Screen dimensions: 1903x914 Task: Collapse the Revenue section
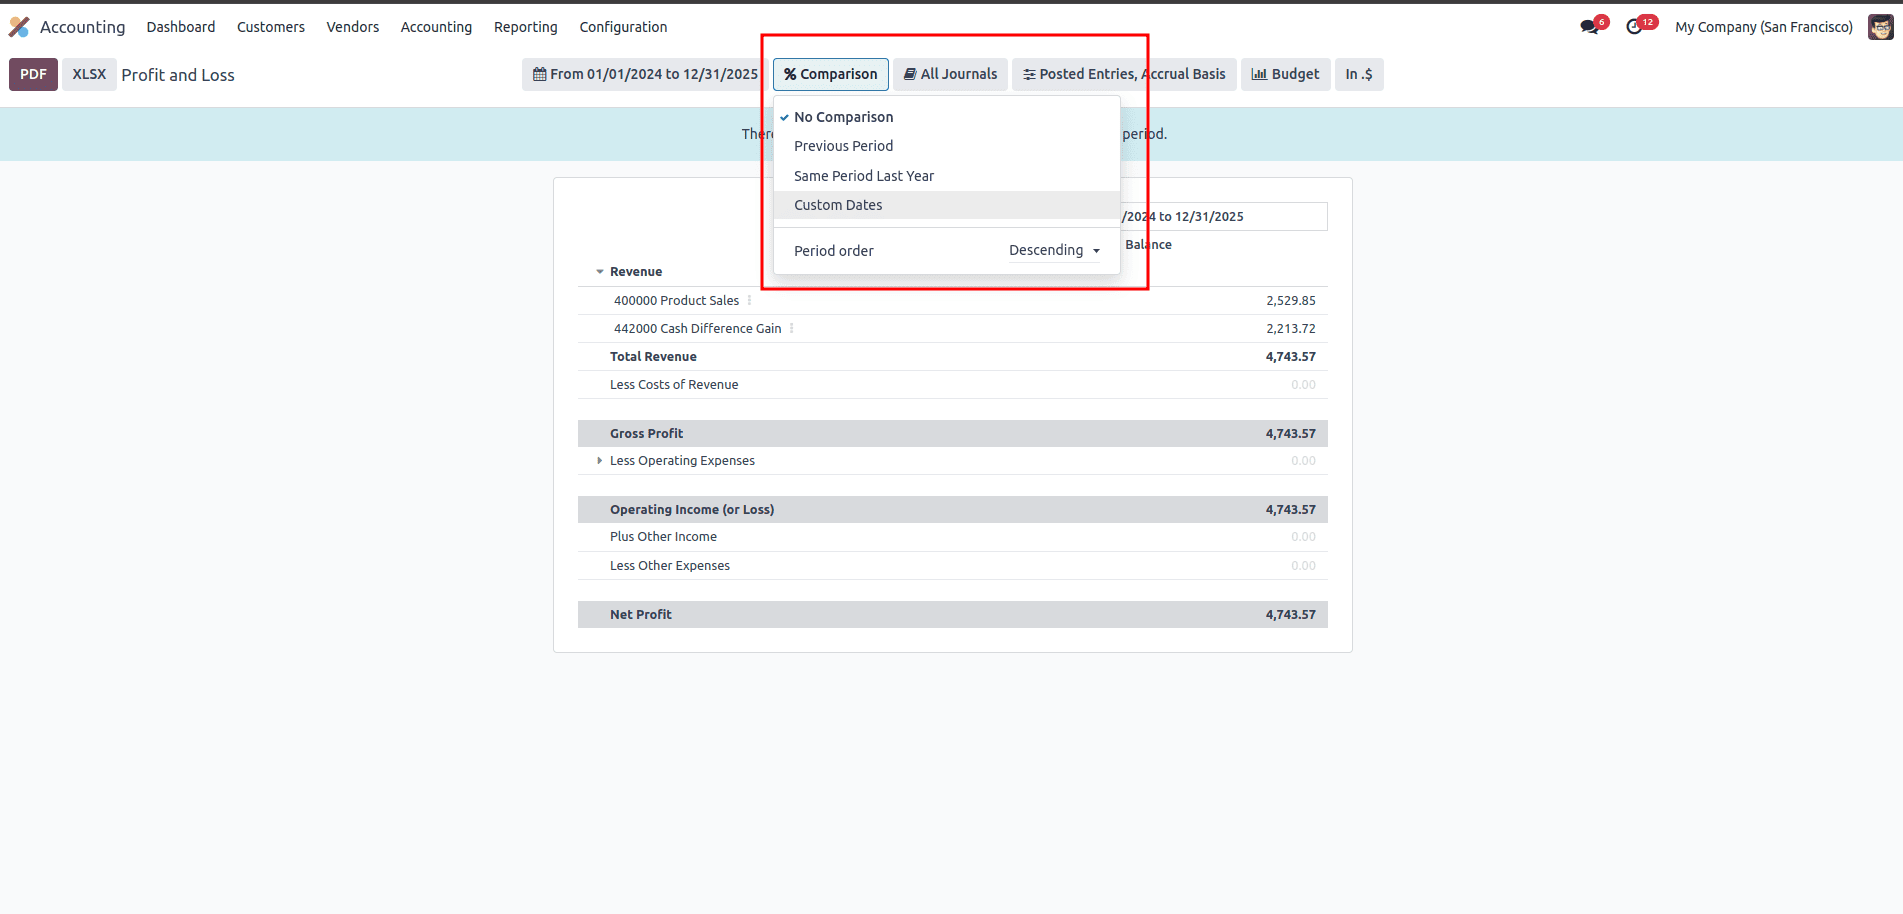(600, 272)
